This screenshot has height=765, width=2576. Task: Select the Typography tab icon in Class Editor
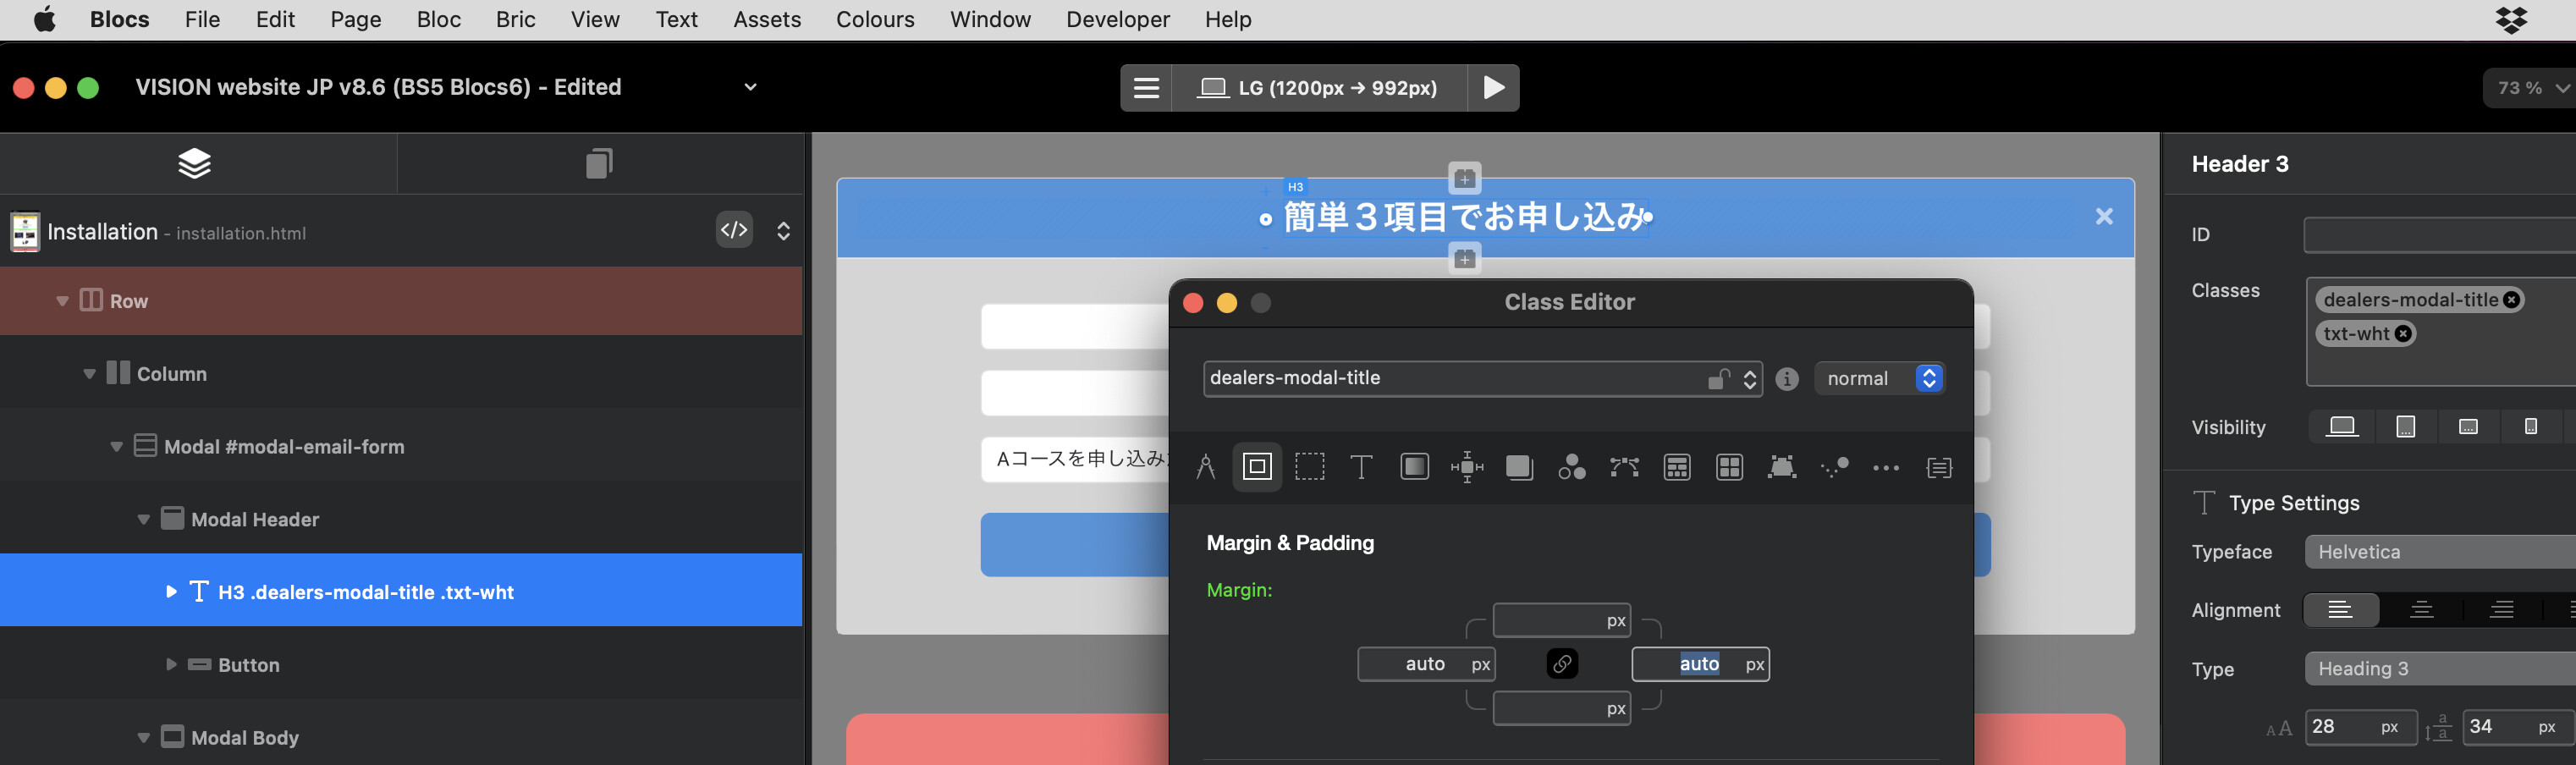[1361, 467]
